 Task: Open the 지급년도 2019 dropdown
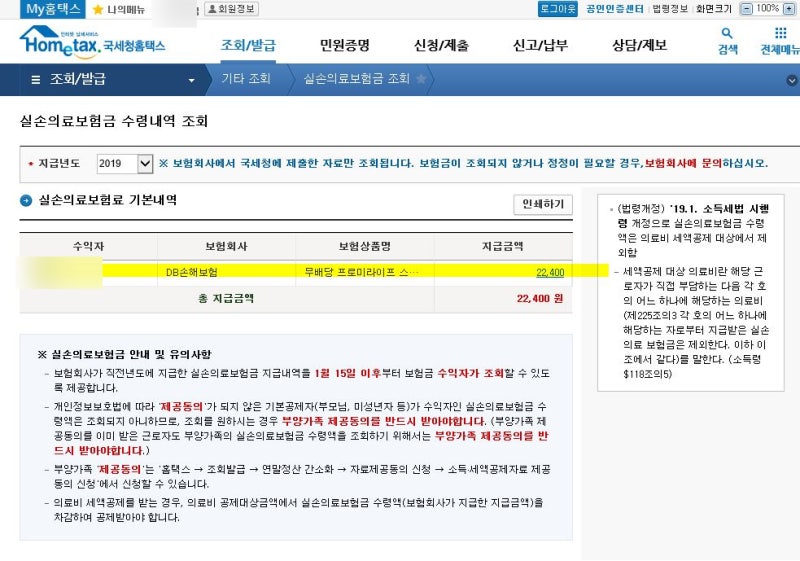pos(125,164)
